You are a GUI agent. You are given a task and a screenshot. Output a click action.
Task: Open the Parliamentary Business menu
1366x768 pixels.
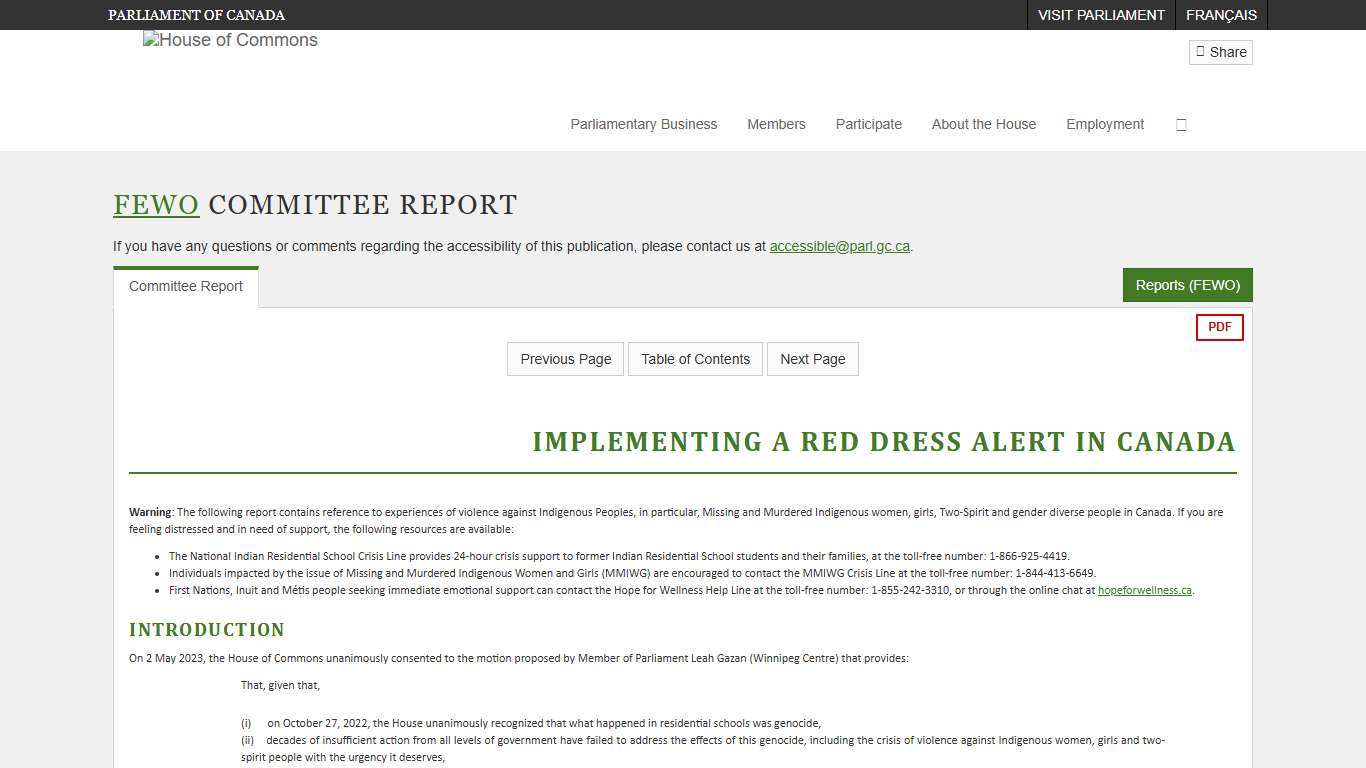pyautogui.click(x=643, y=124)
